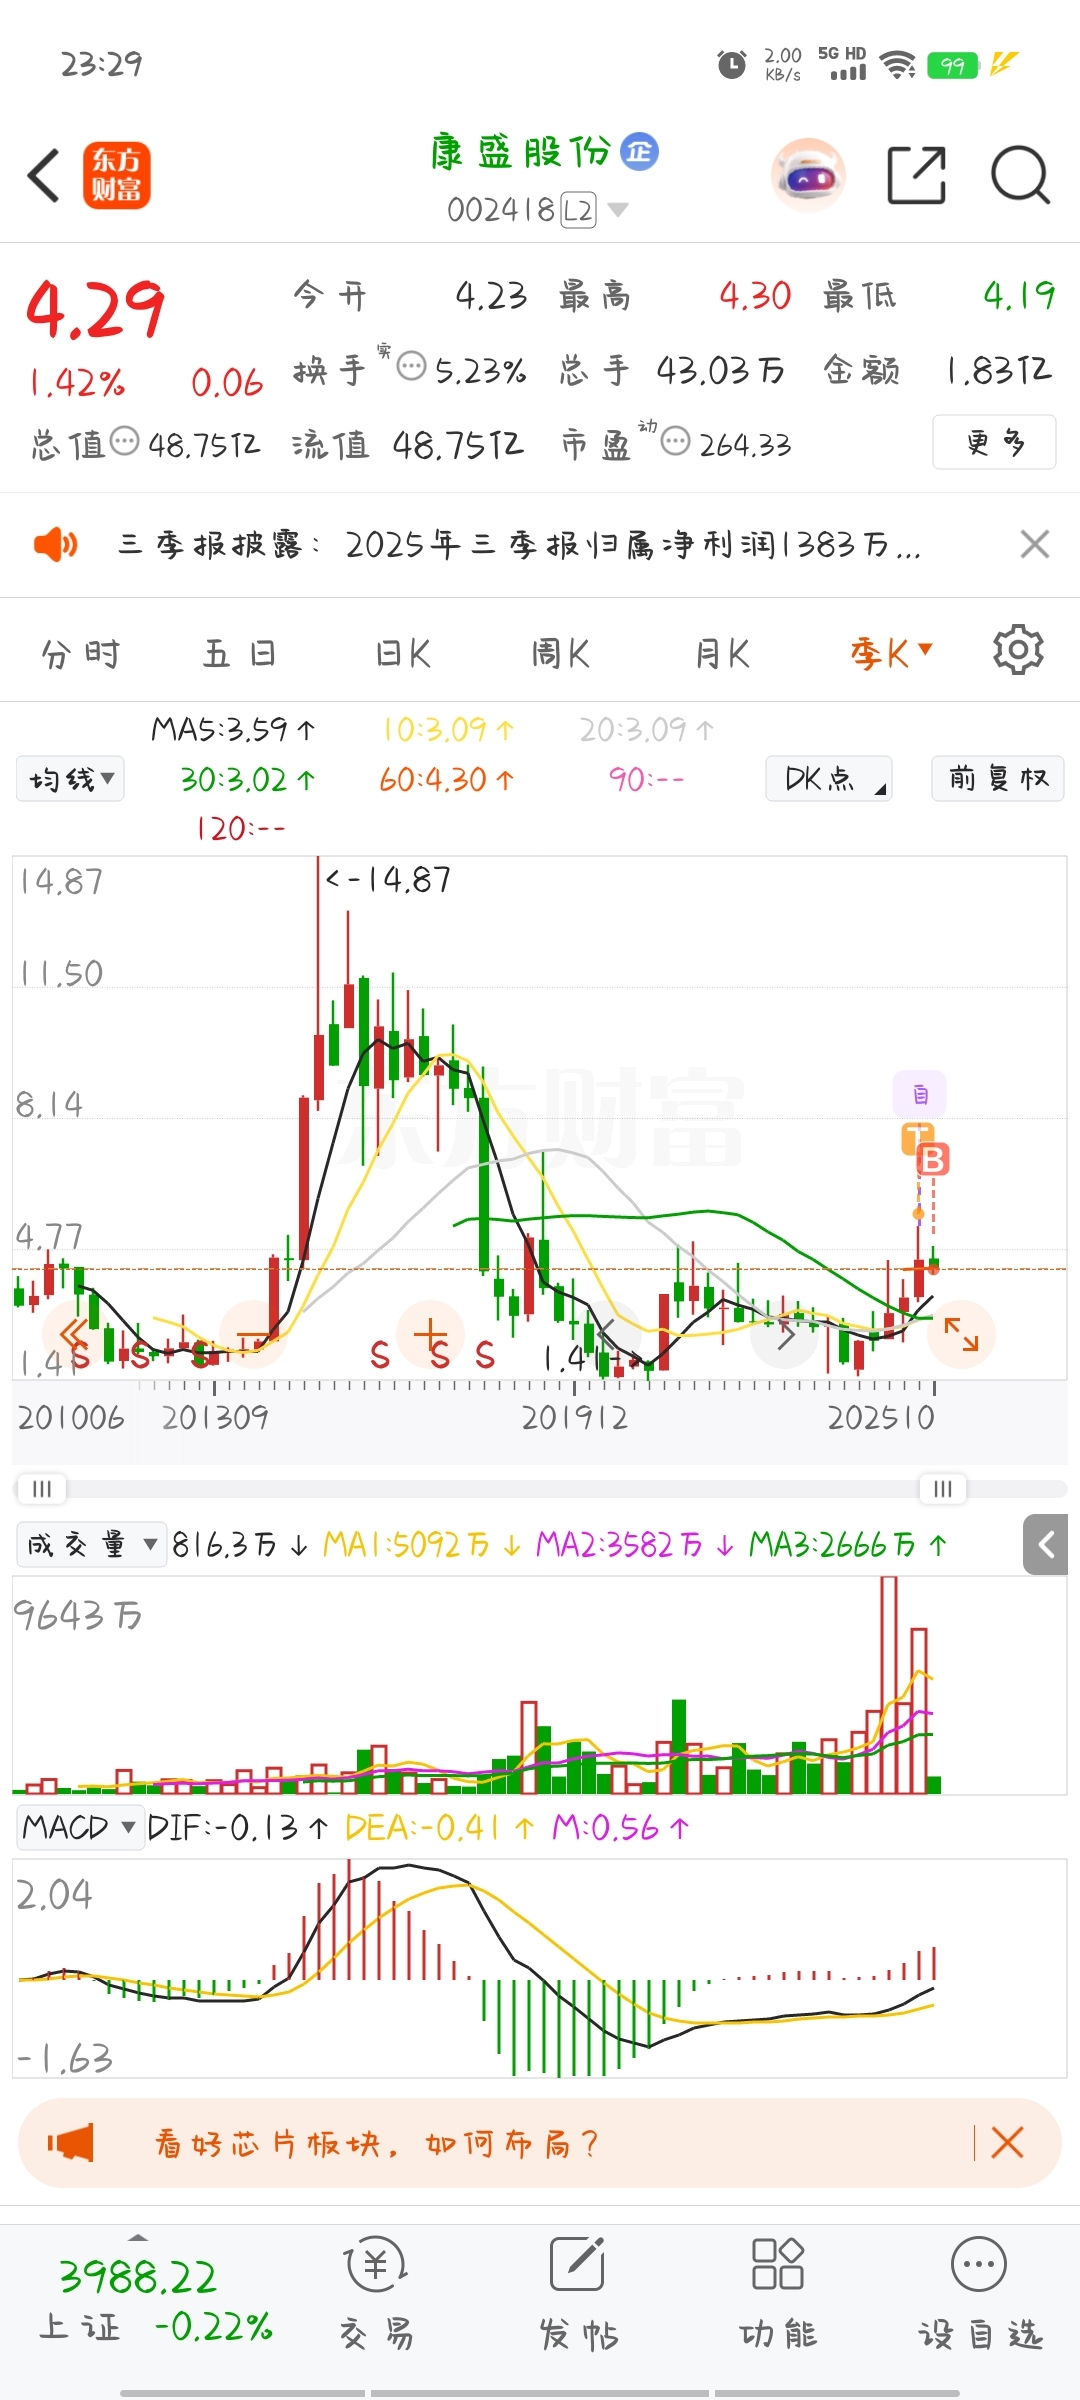Screen dimensions: 1080x2400
Task: Open chart settings gear icon
Action: [1018, 650]
